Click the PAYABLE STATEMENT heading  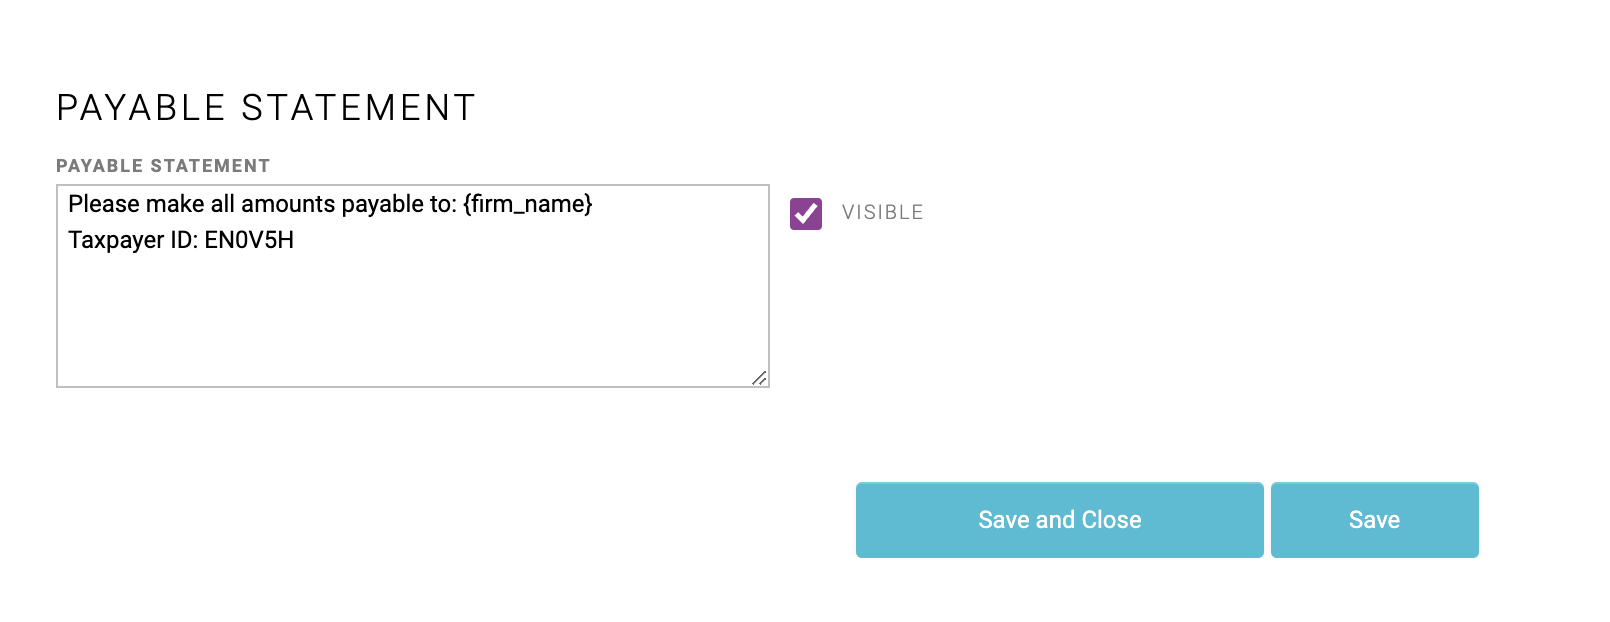pyautogui.click(x=266, y=107)
